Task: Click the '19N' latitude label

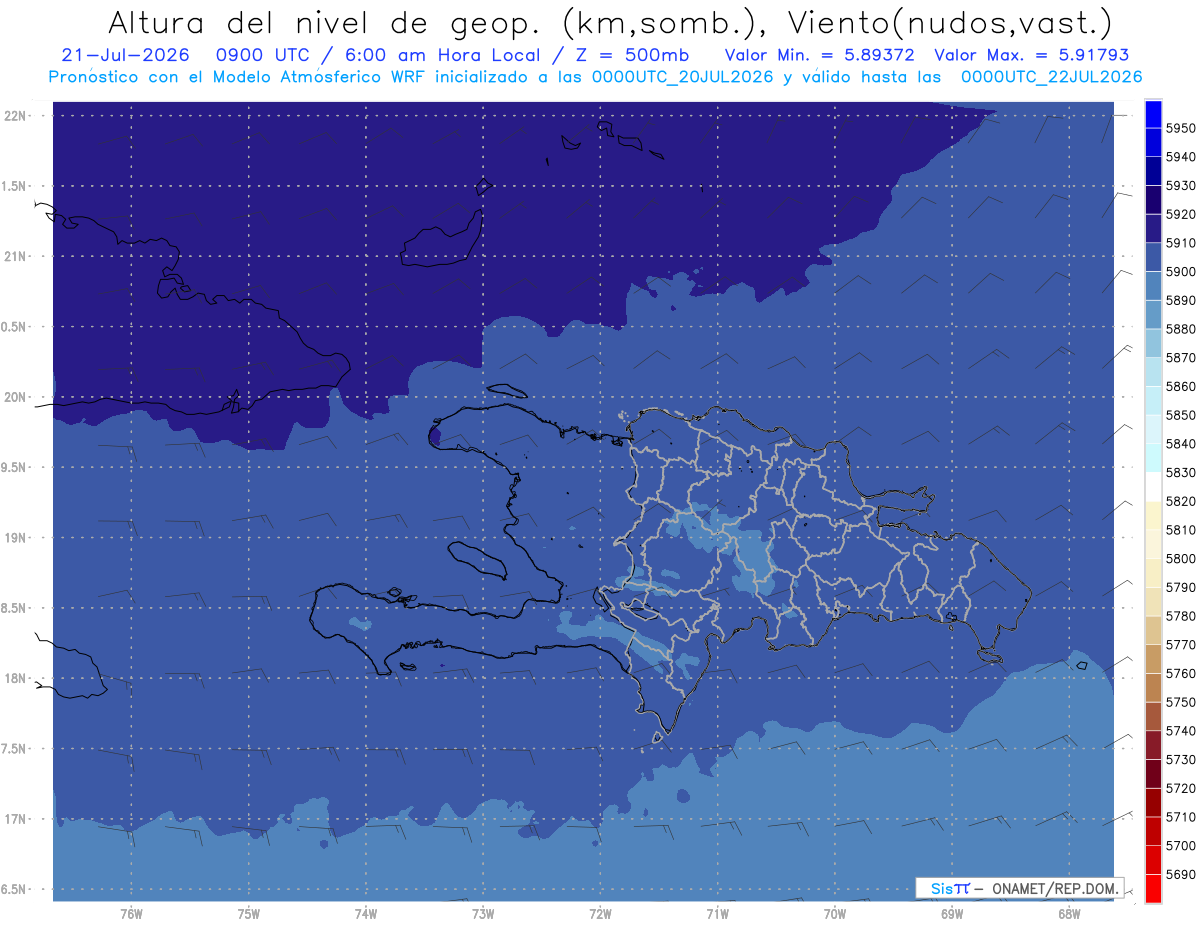Action: coord(16,537)
